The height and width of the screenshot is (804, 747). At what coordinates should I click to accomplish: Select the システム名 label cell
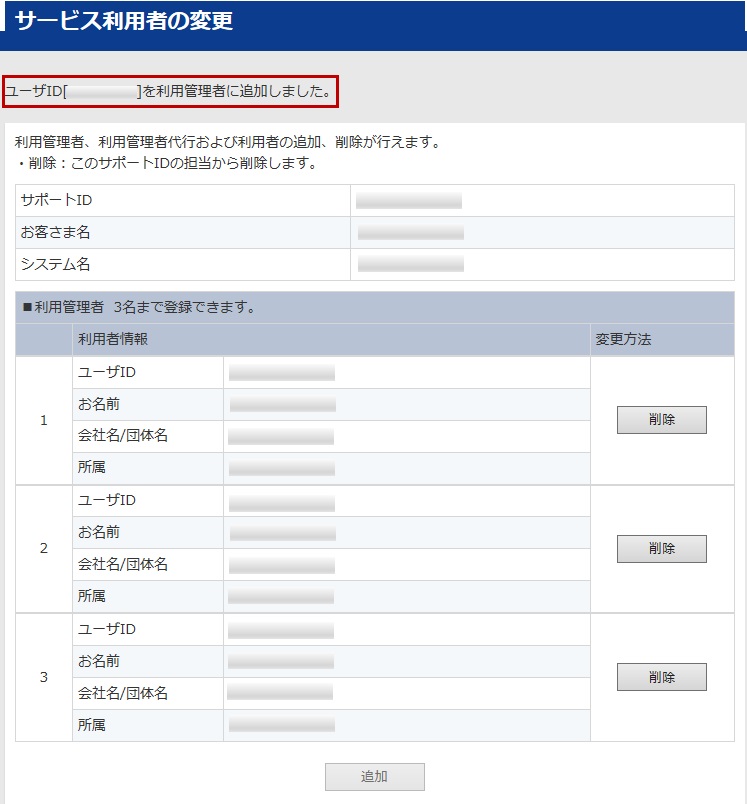pos(183,265)
